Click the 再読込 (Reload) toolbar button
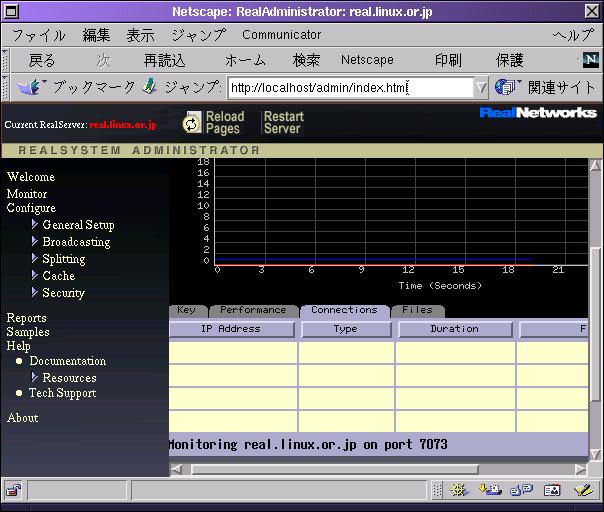The width and height of the screenshot is (604, 512). [164, 60]
